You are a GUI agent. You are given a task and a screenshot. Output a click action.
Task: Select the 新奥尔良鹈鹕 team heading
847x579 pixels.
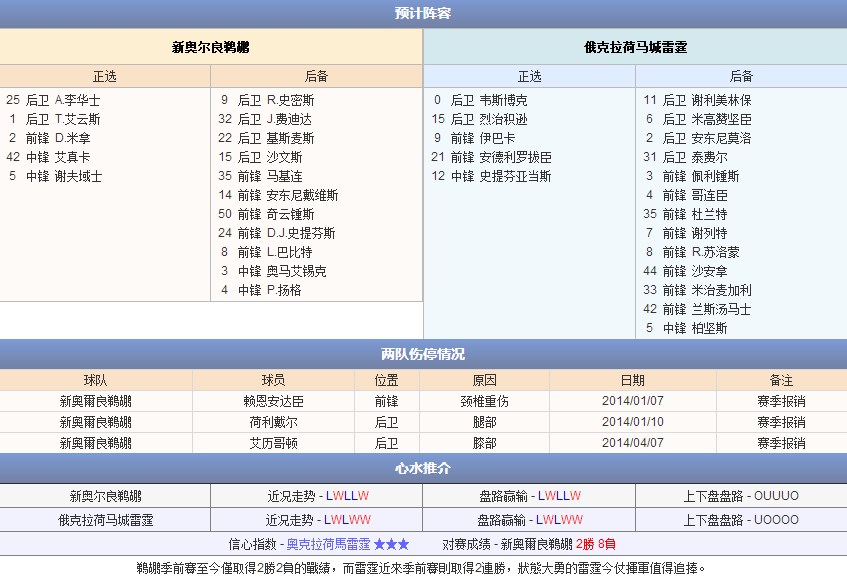211,47
